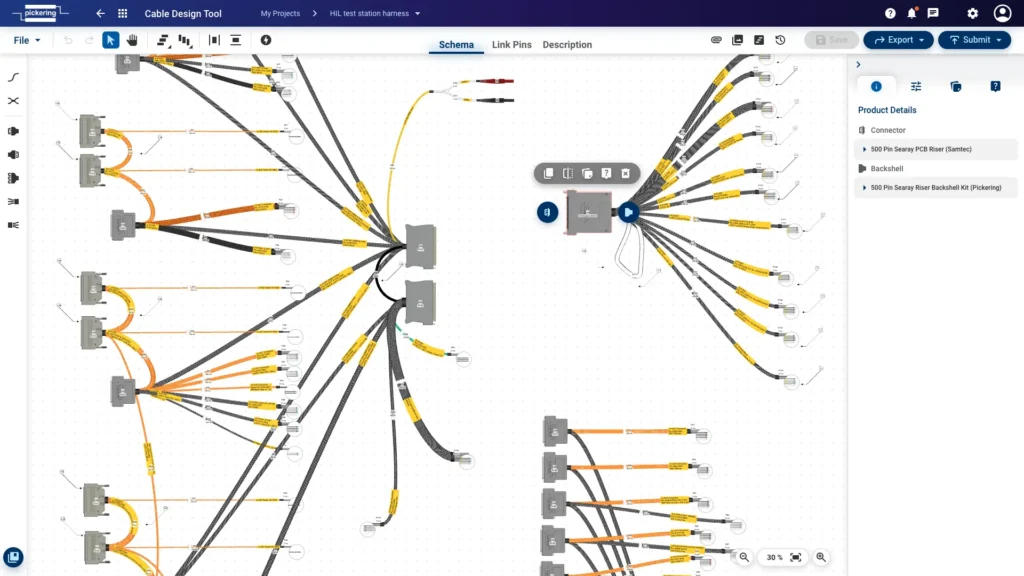Select the red banana plug on canvas
1024x576 pixels.
tap(495, 81)
